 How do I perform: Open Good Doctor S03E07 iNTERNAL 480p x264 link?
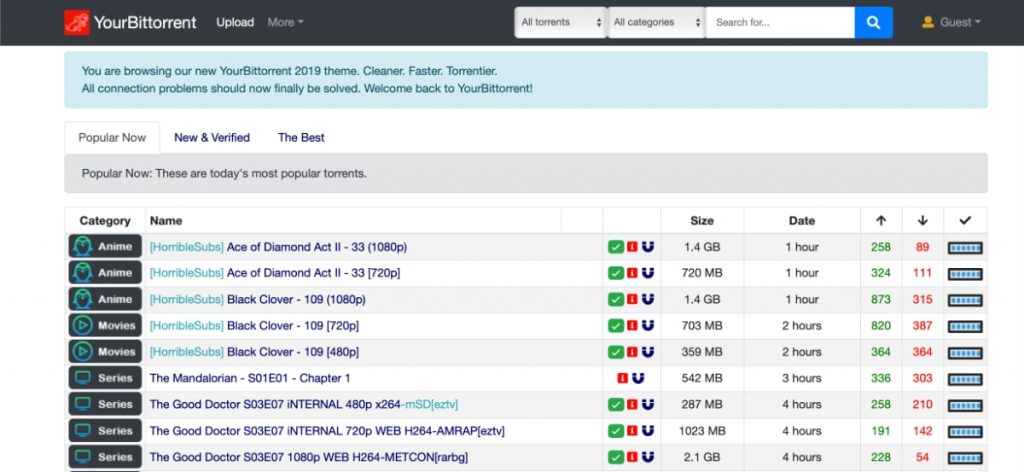point(304,404)
